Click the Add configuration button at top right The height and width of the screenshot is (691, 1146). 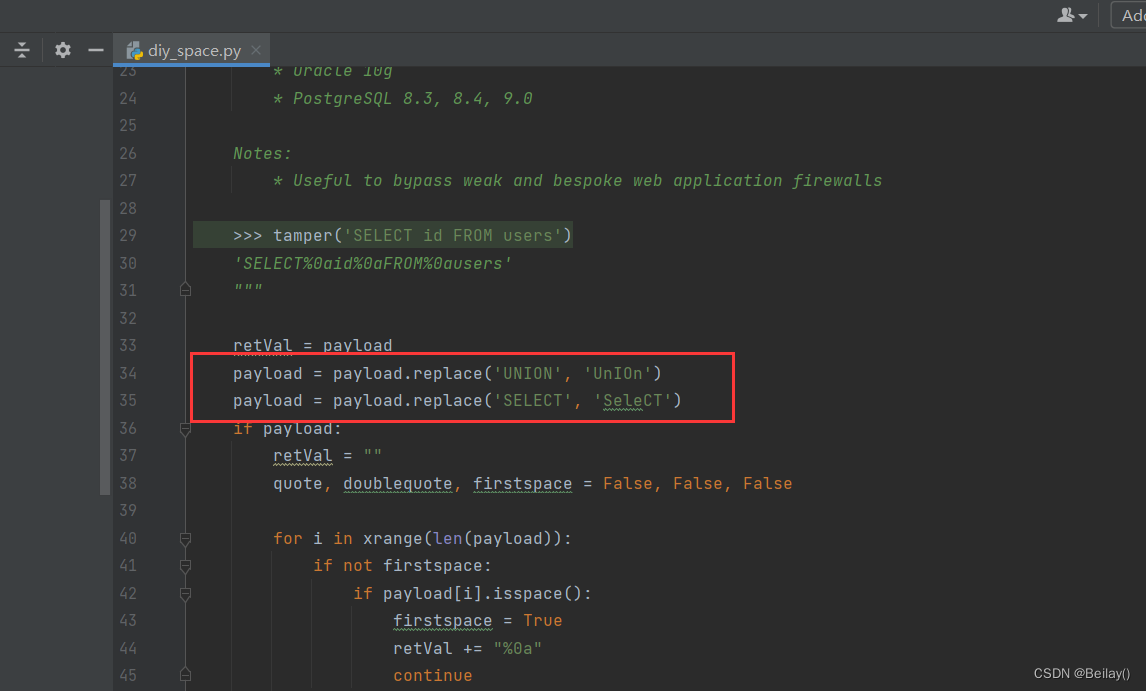1128,15
